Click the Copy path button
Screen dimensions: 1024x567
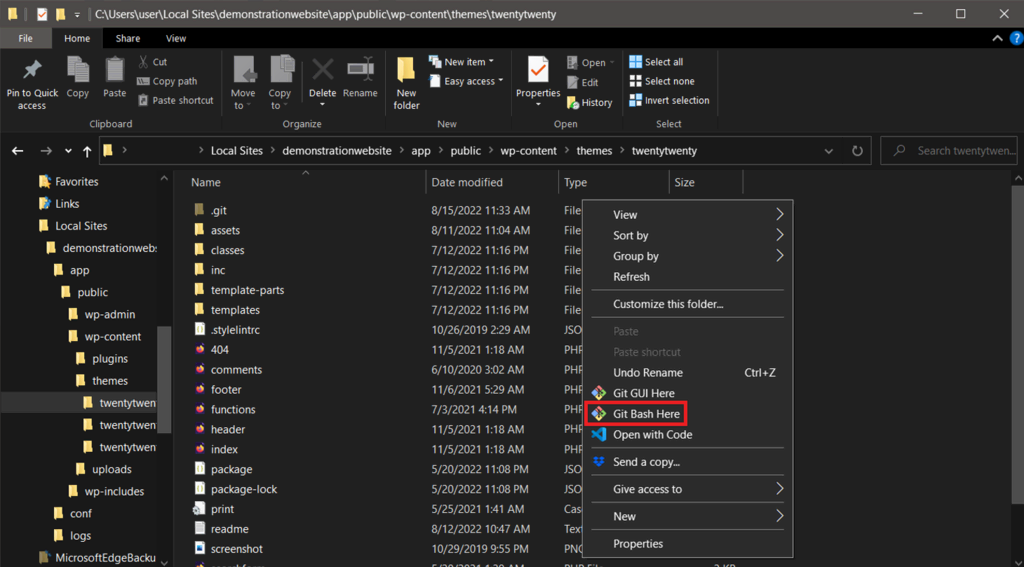(x=174, y=81)
